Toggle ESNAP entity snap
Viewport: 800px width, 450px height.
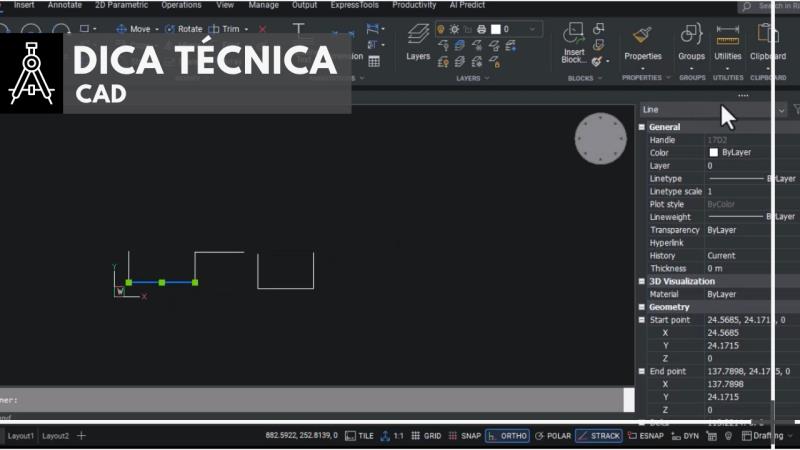pyautogui.click(x=646, y=436)
